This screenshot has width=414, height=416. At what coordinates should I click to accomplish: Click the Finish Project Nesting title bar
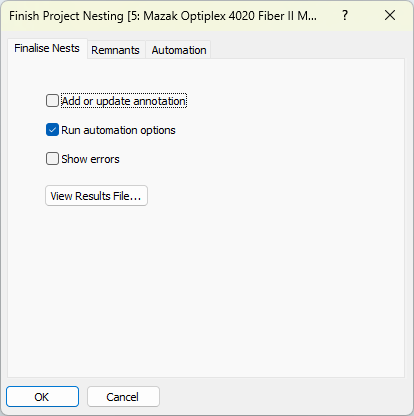163,16
